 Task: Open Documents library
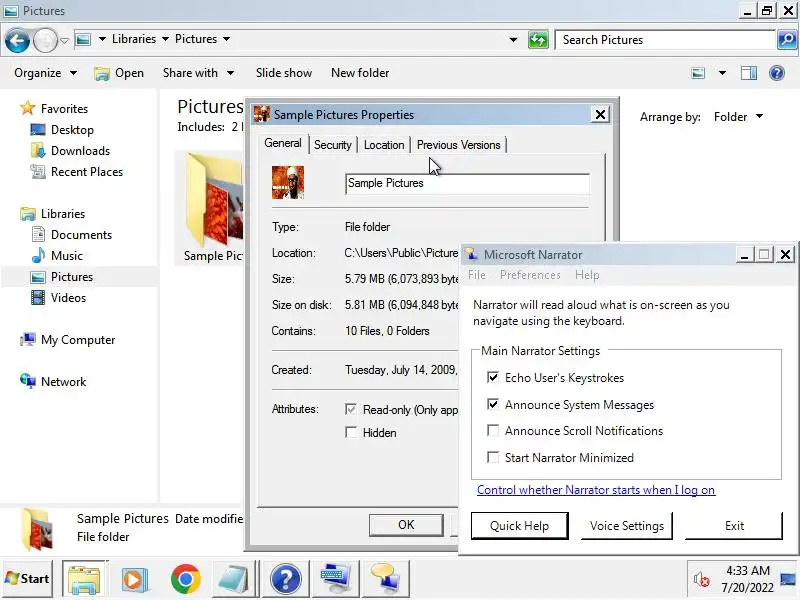click(81, 235)
